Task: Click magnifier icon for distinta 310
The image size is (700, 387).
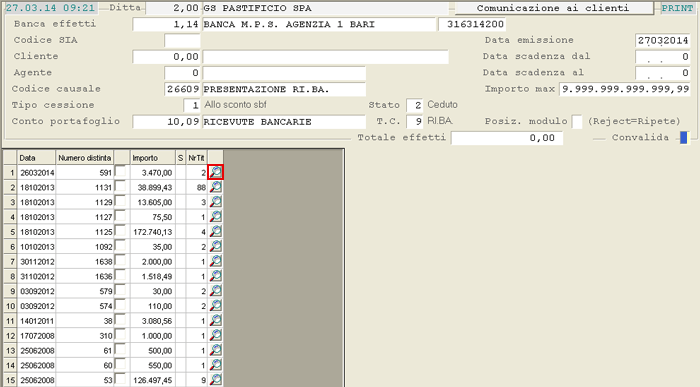Action: coord(216,335)
